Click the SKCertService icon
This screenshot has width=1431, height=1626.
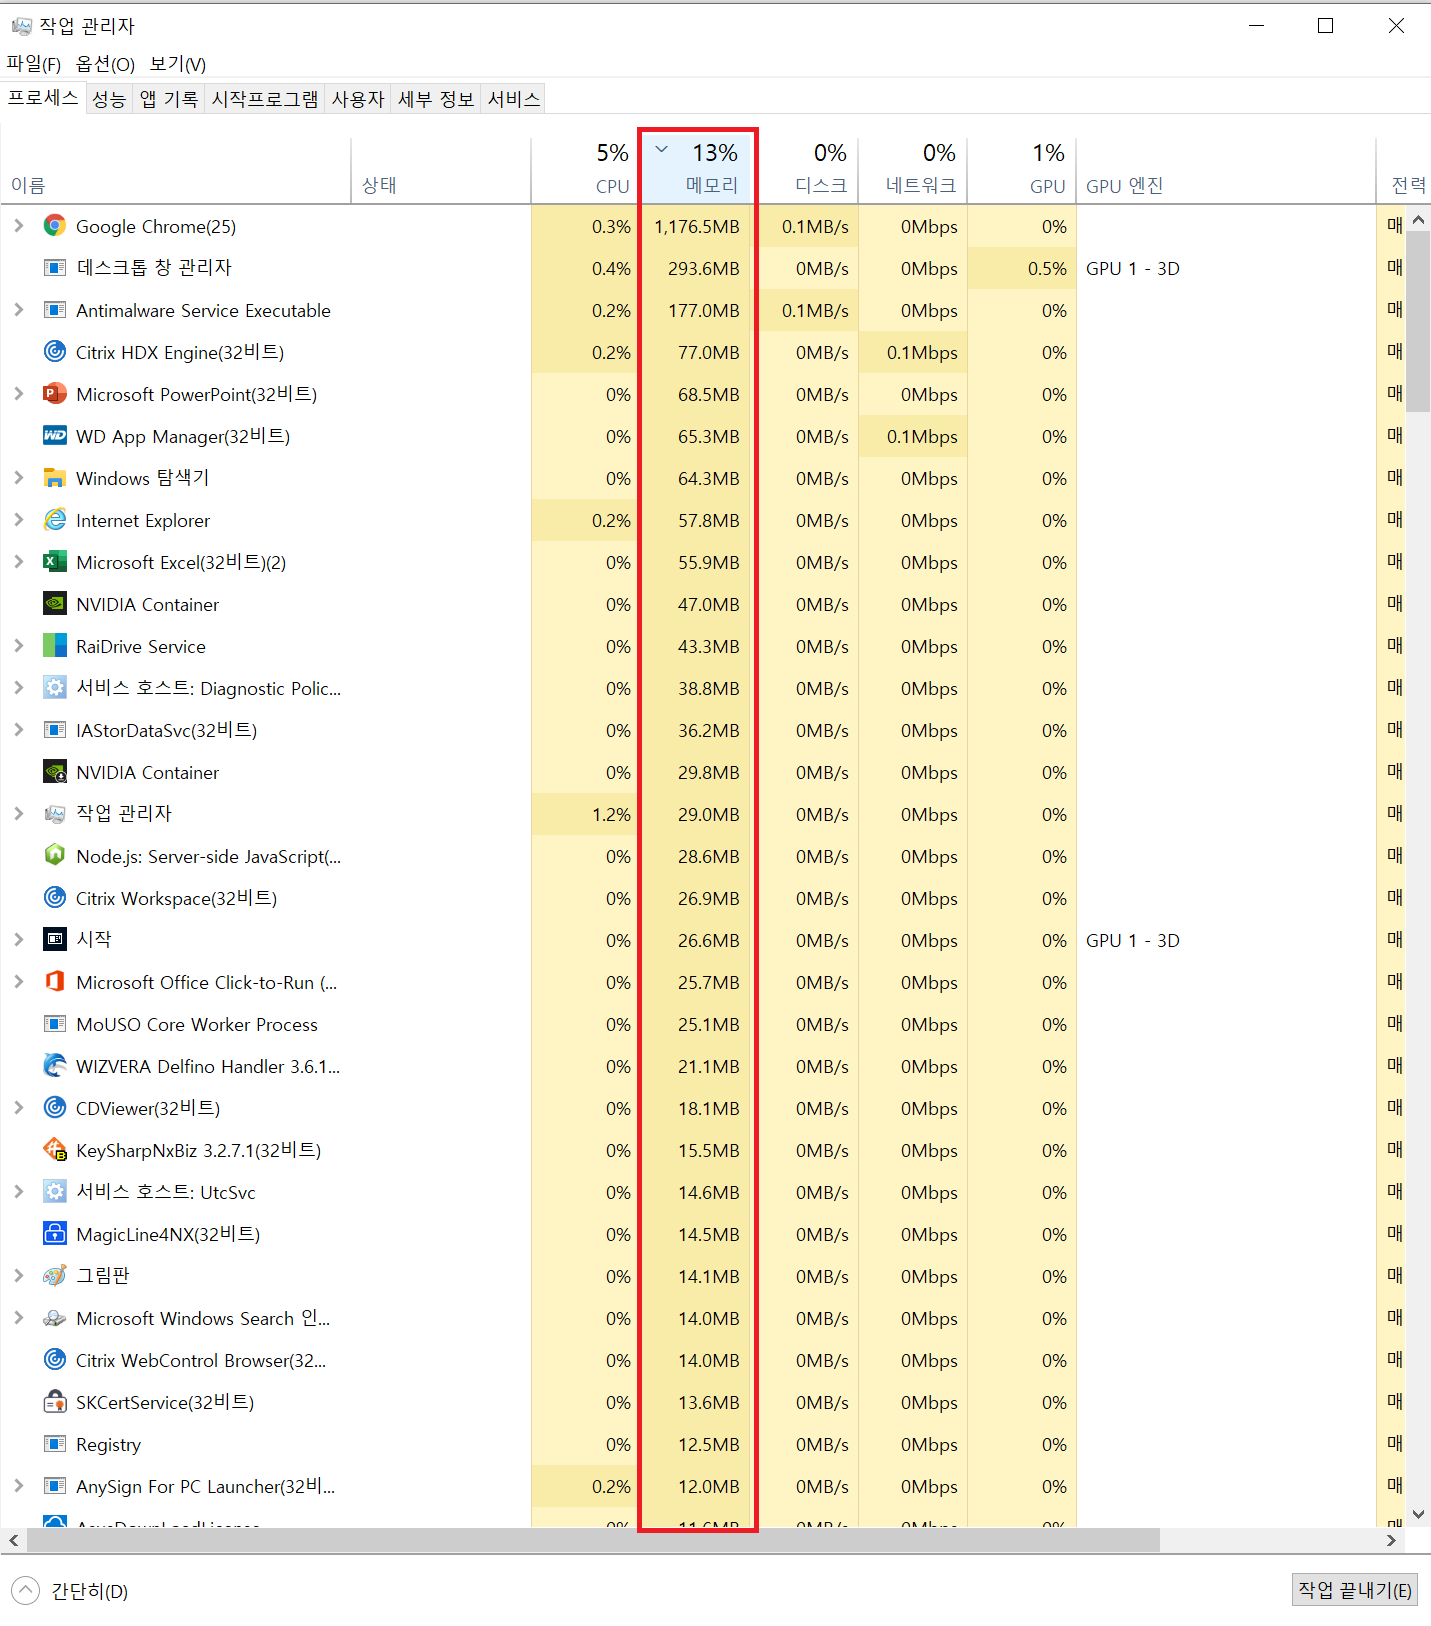pyautogui.click(x=55, y=1402)
